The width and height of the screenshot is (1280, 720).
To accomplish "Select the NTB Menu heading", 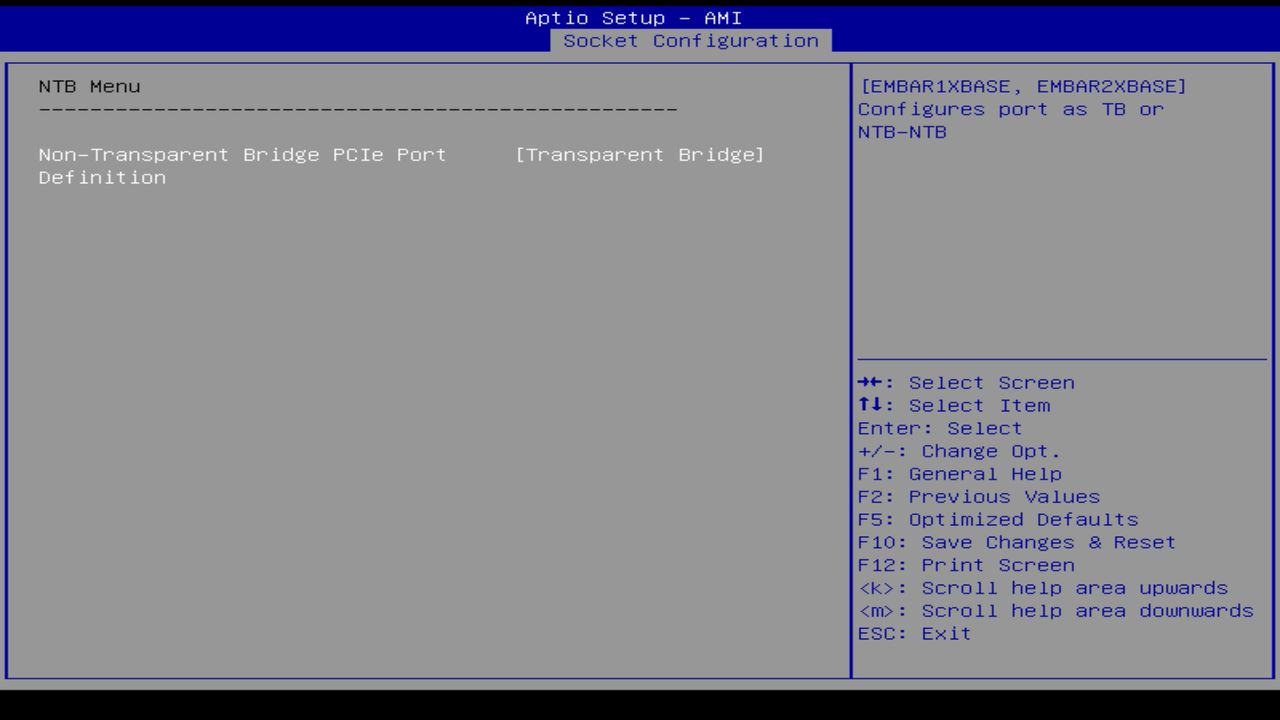I will tap(89, 86).
